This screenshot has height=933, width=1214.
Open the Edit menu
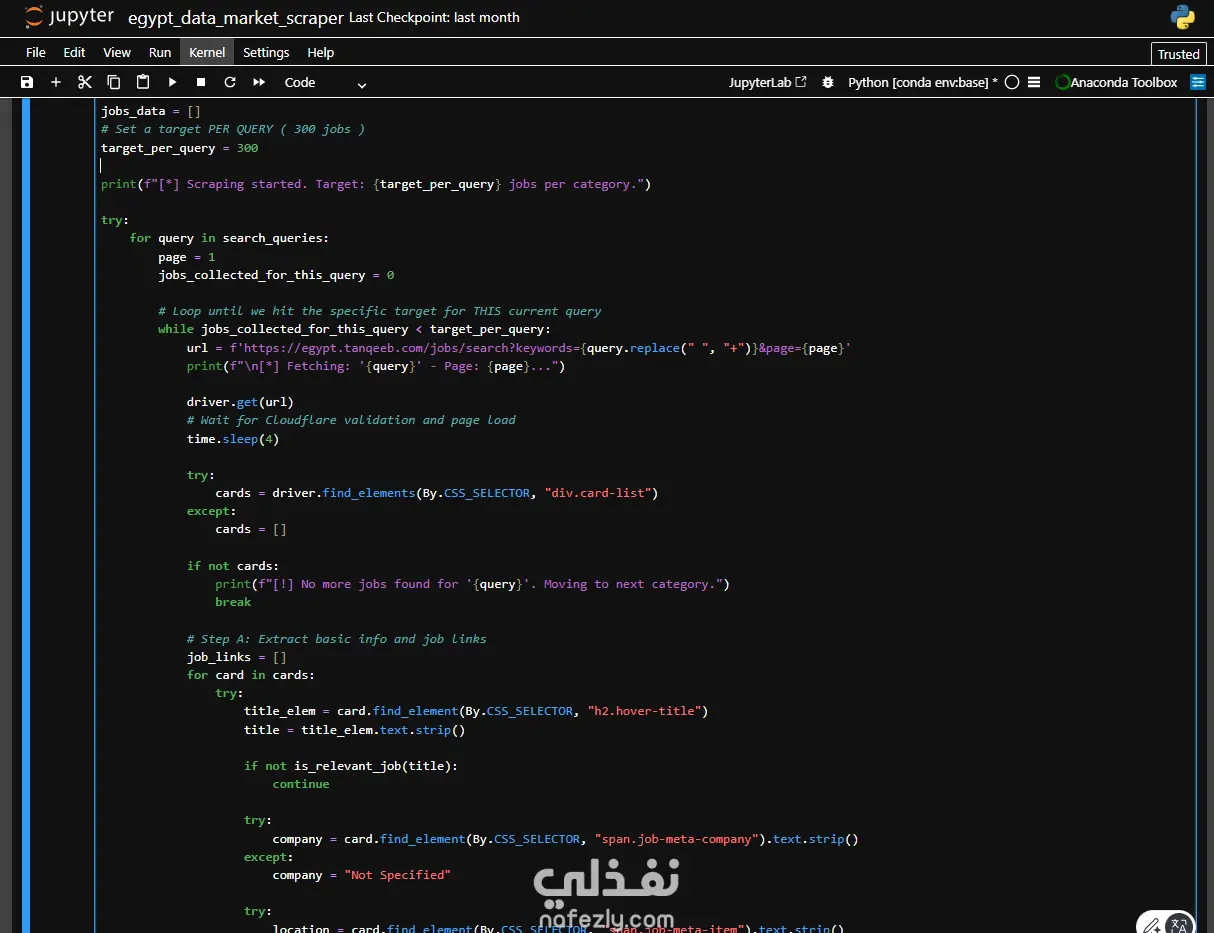74,52
